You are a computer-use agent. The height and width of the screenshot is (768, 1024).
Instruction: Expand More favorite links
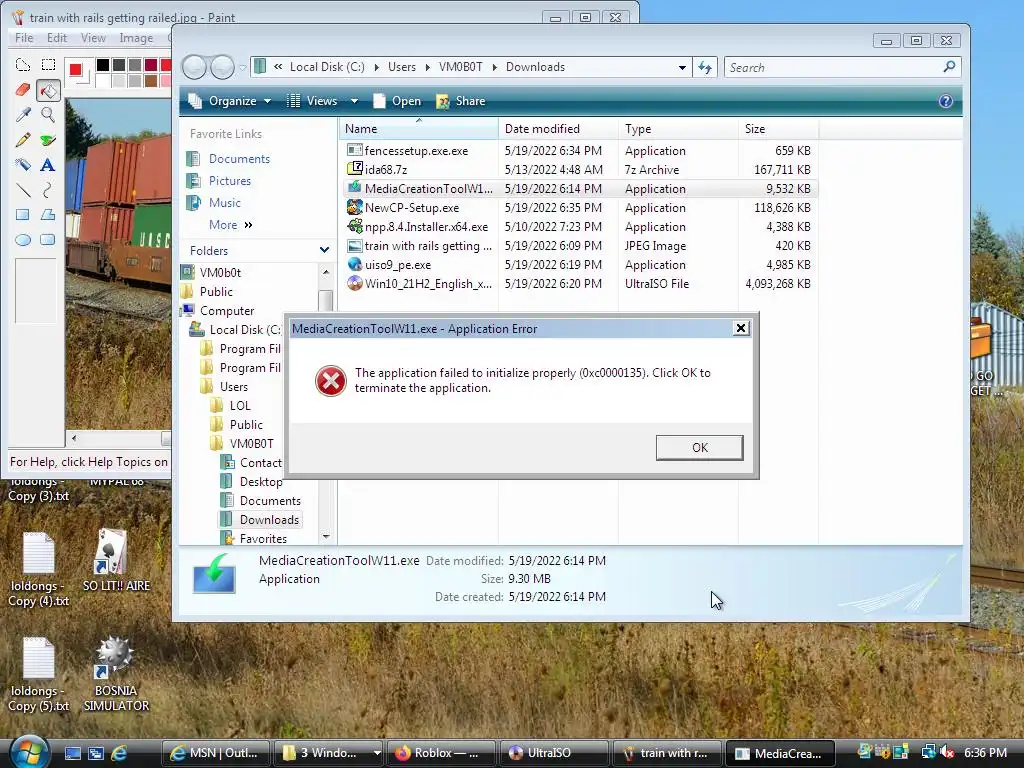point(231,225)
